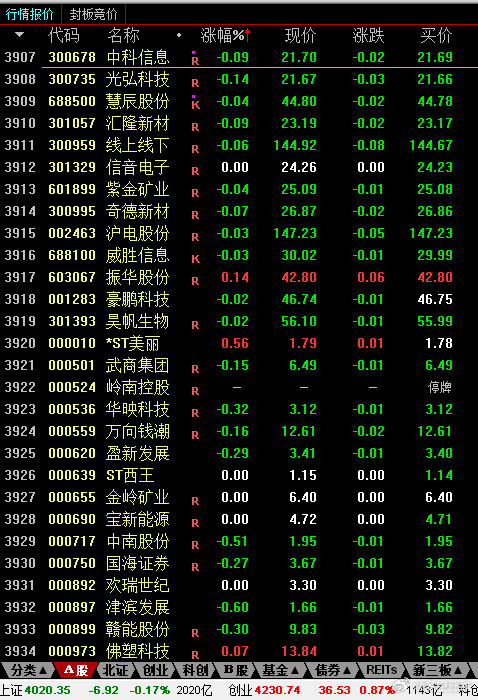The width and height of the screenshot is (478, 700).
Task: Select the REITs bottom tab
Action: coord(382,670)
